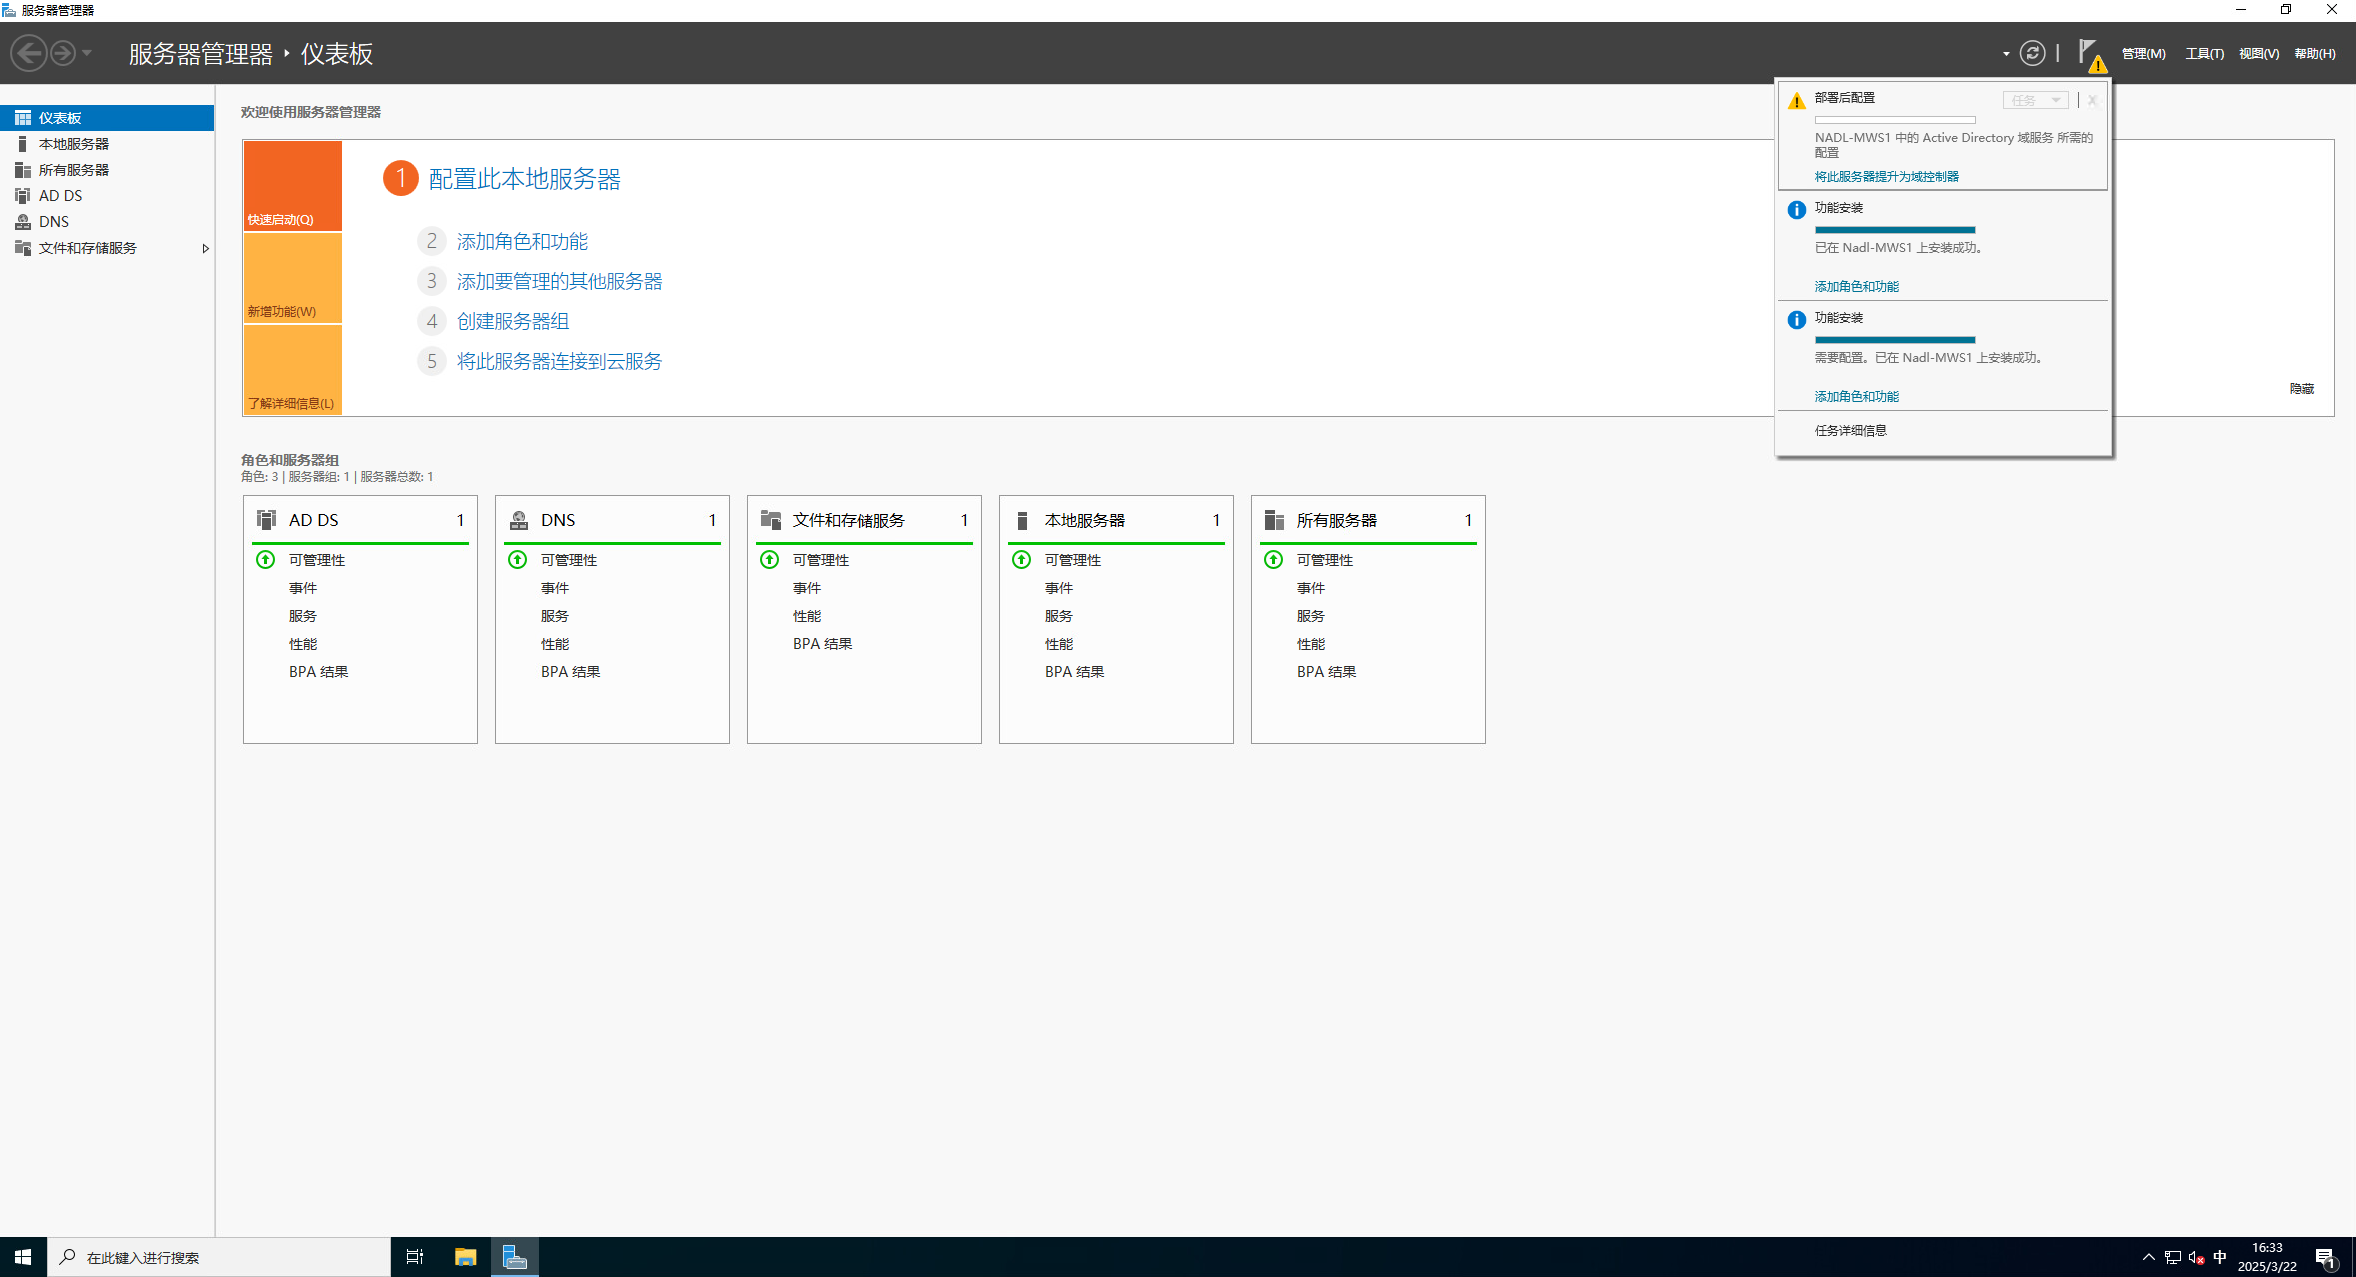Image resolution: width=2356 pixels, height=1277 pixels.
Task: Open BPA 结果 in the 文件和存储服务 tile
Action: click(822, 644)
